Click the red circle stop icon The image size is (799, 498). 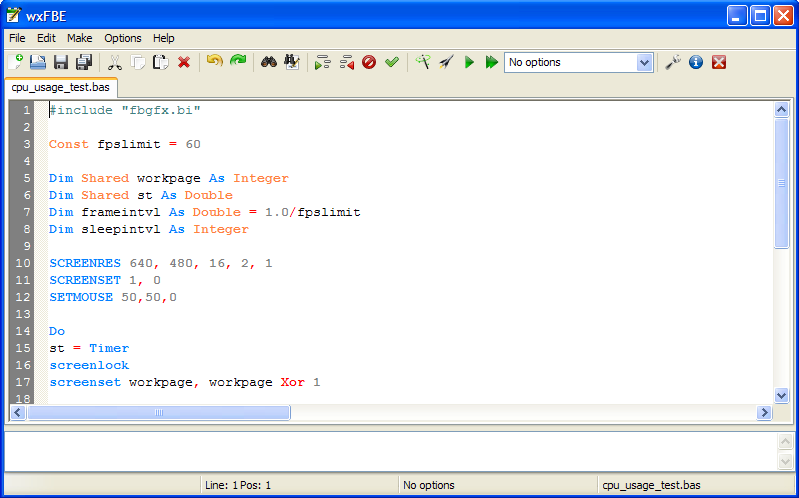tap(369, 62)
